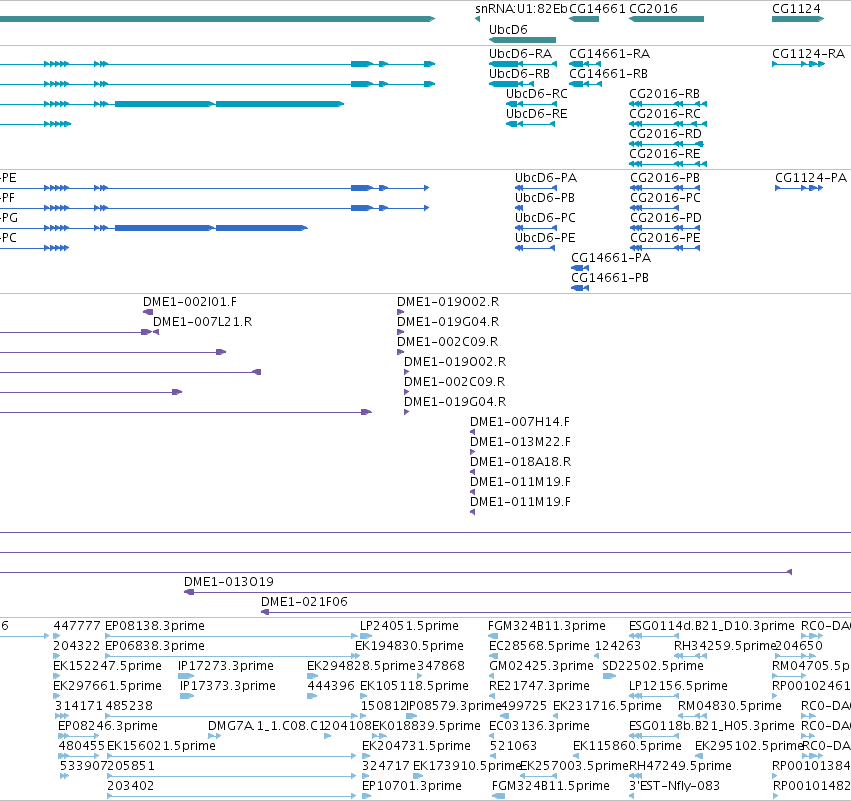Open the DME1-007H14.F label

tap(520, 422)
